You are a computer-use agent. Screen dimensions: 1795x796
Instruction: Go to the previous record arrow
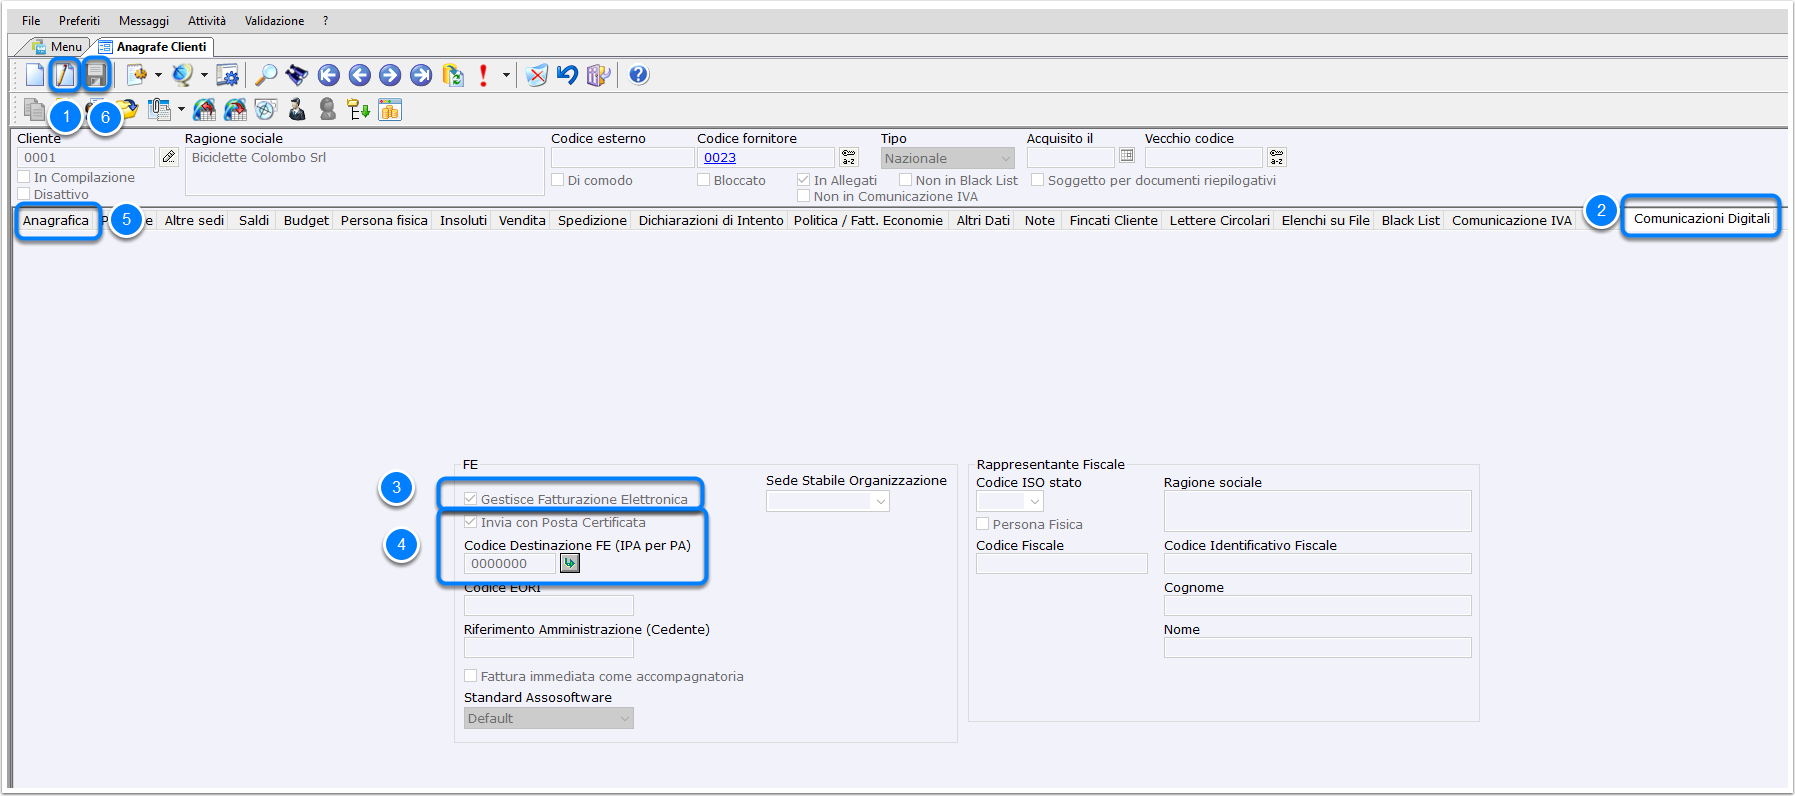[x=360, y=75]
